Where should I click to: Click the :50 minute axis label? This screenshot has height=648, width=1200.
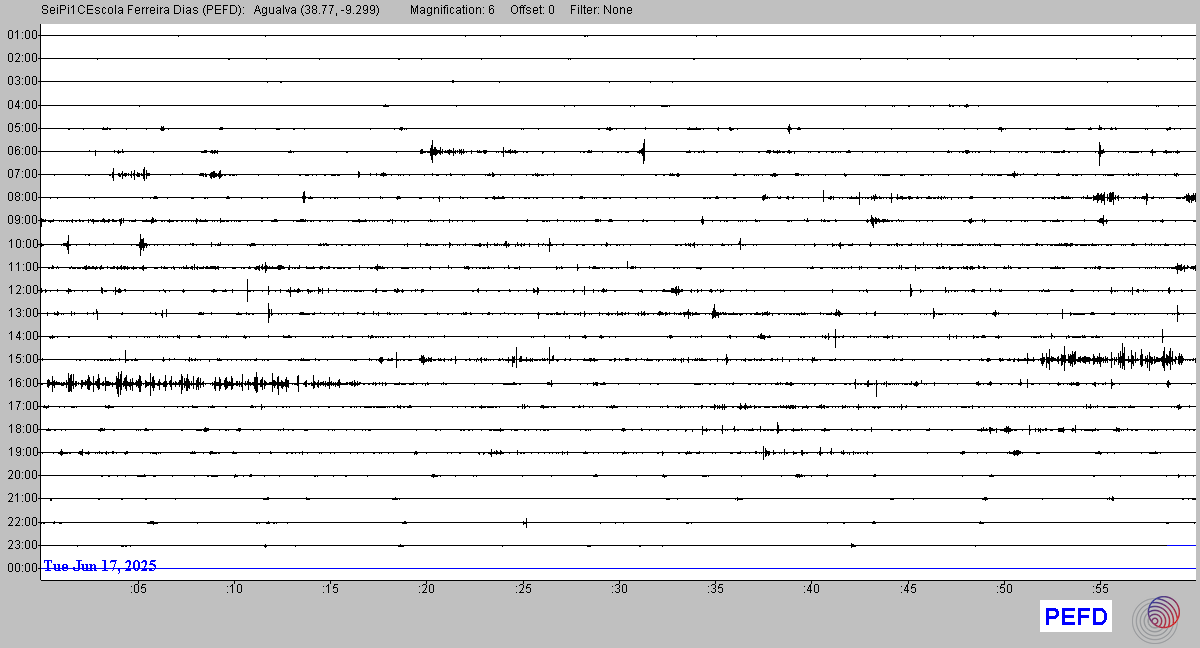coord(1004,589)
